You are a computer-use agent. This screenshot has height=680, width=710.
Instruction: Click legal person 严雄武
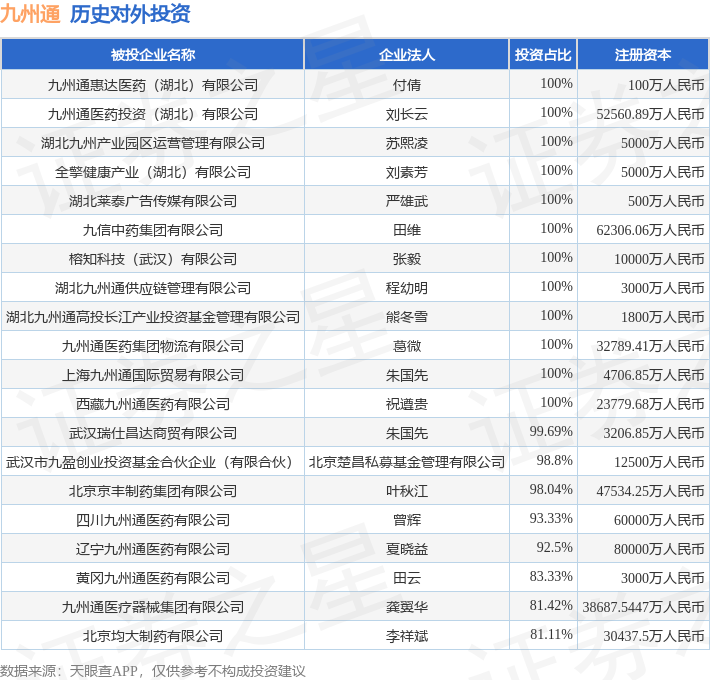(407, 201)
